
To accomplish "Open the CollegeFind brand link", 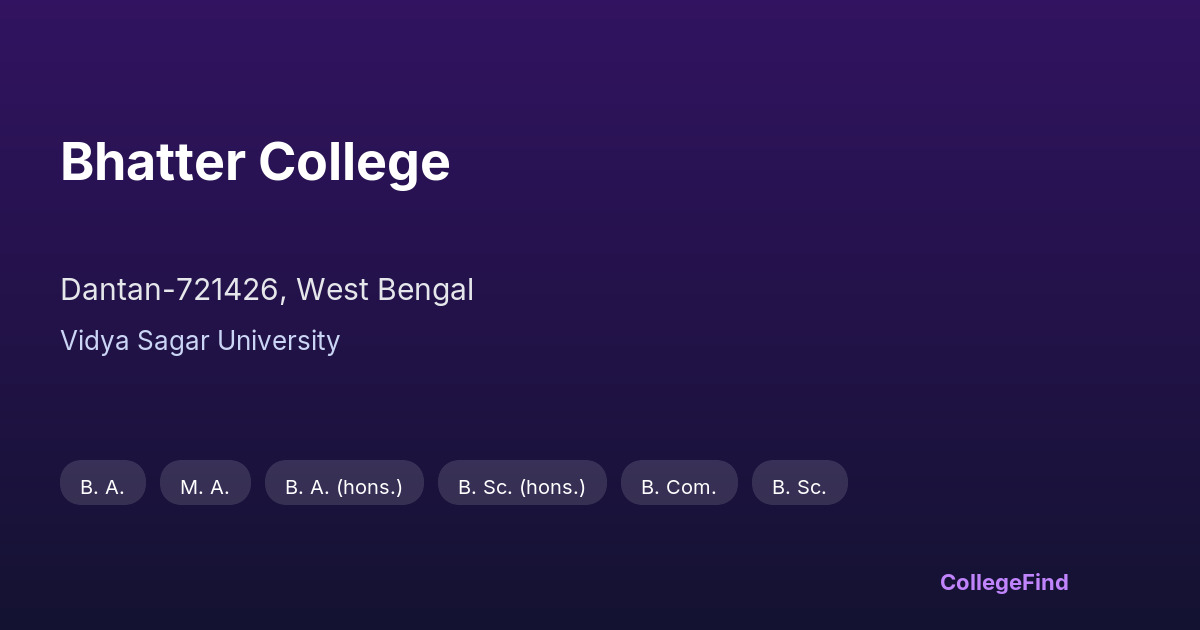I will point(1004,583).
